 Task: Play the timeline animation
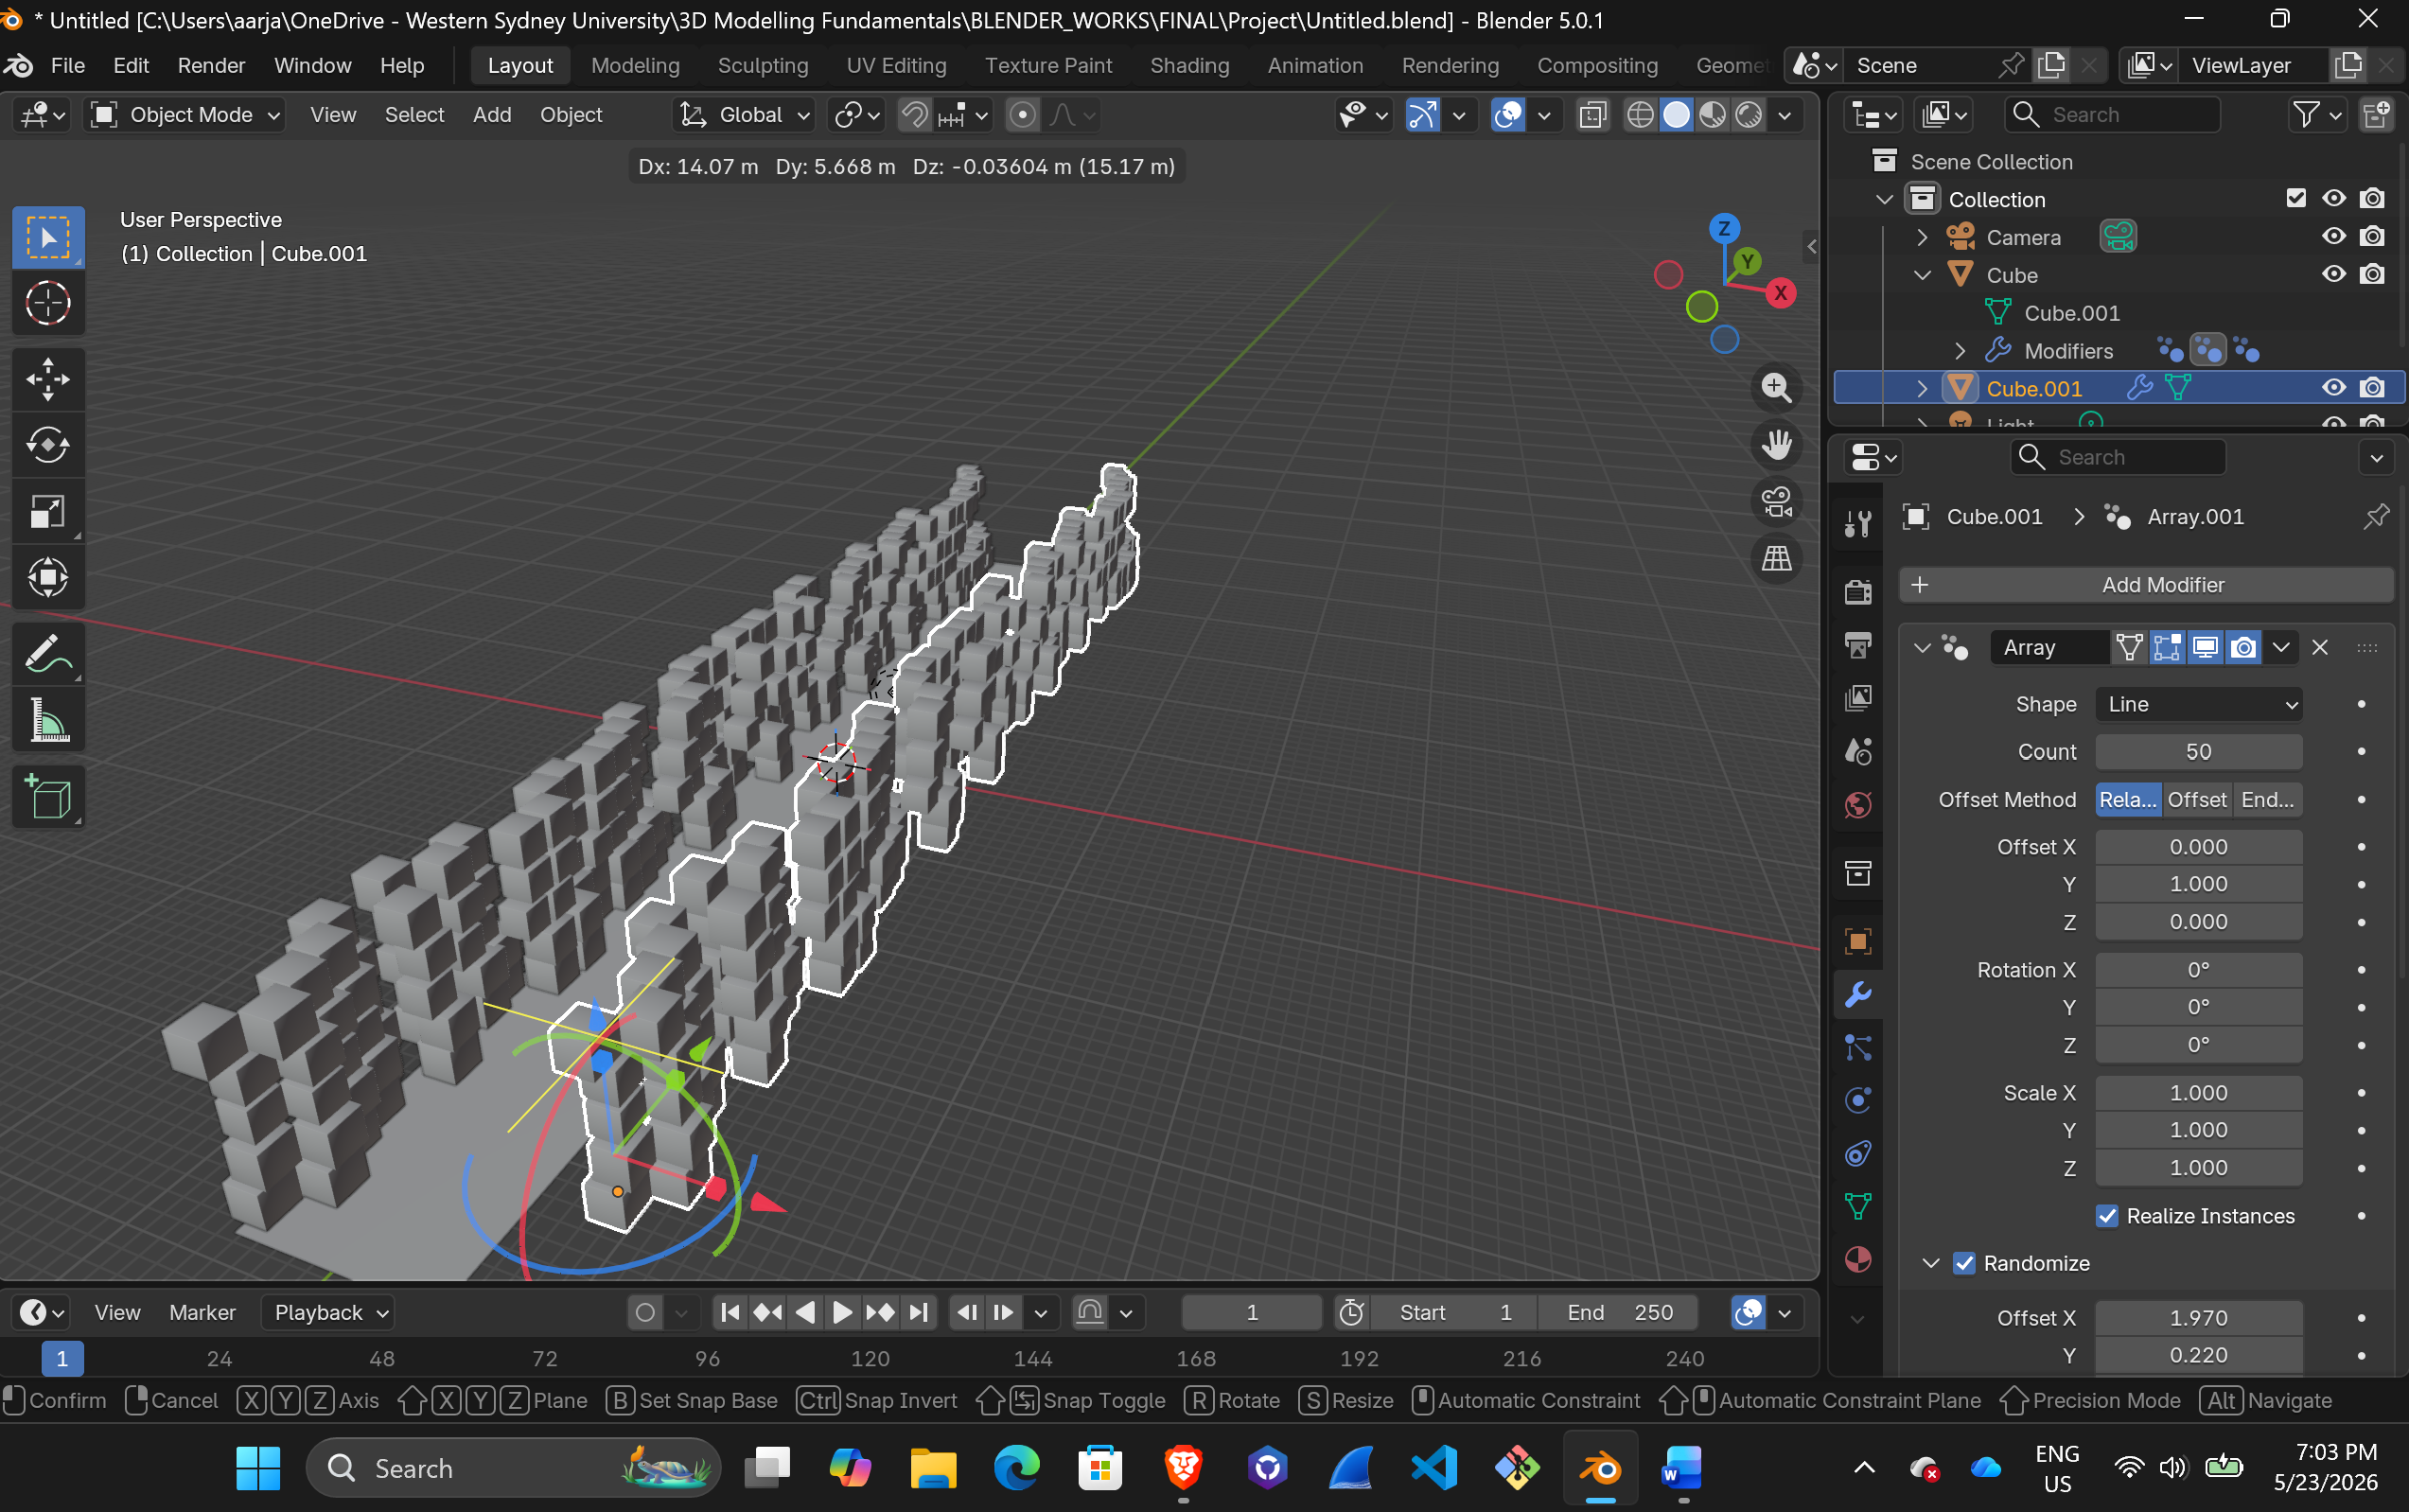point(842,1312)
